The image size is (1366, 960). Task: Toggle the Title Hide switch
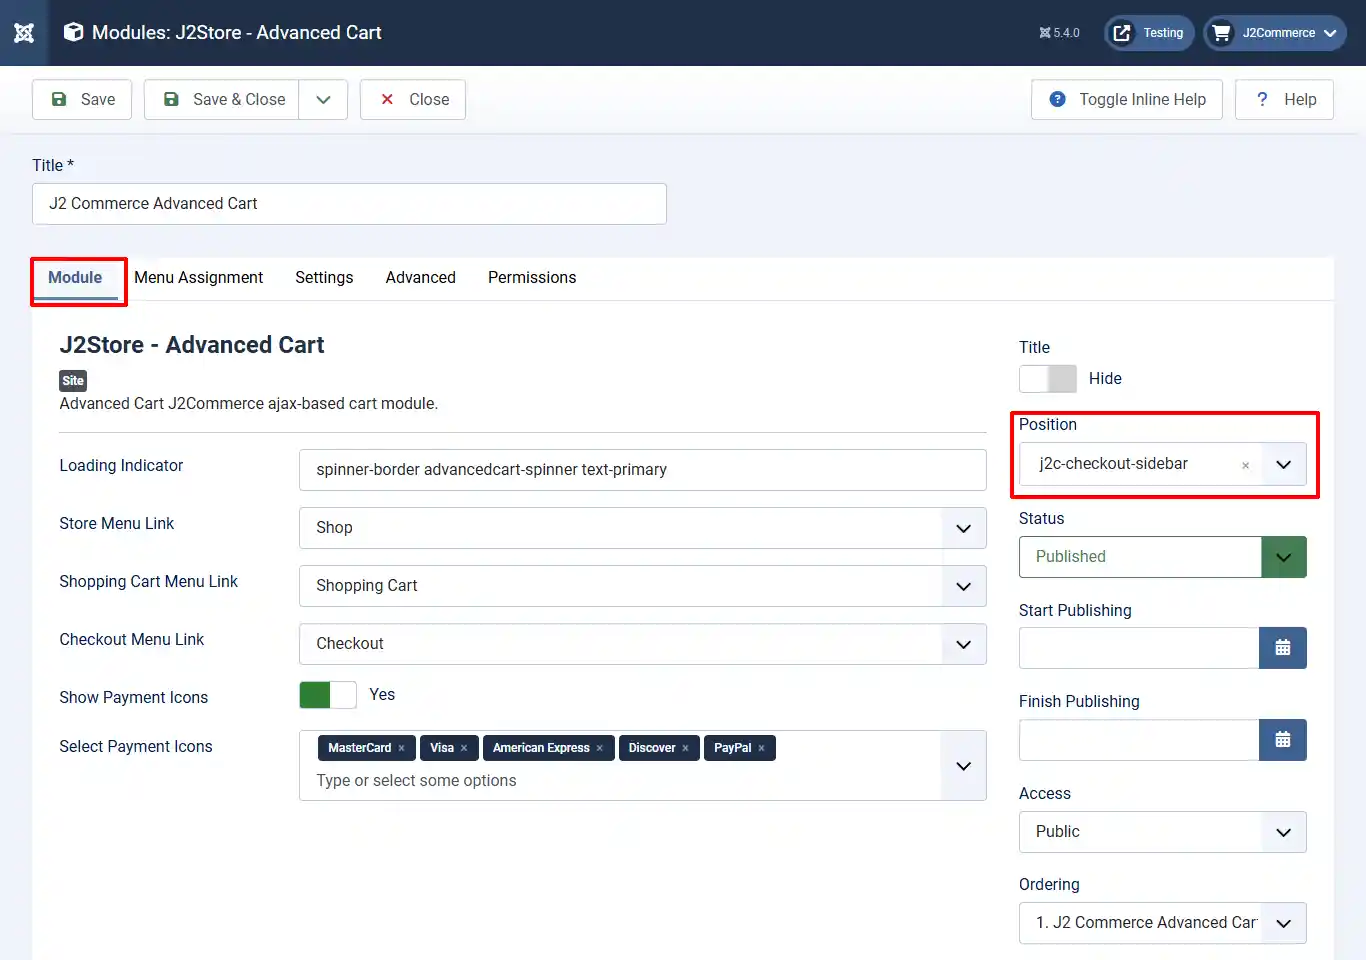click(x=1048, y=379)
